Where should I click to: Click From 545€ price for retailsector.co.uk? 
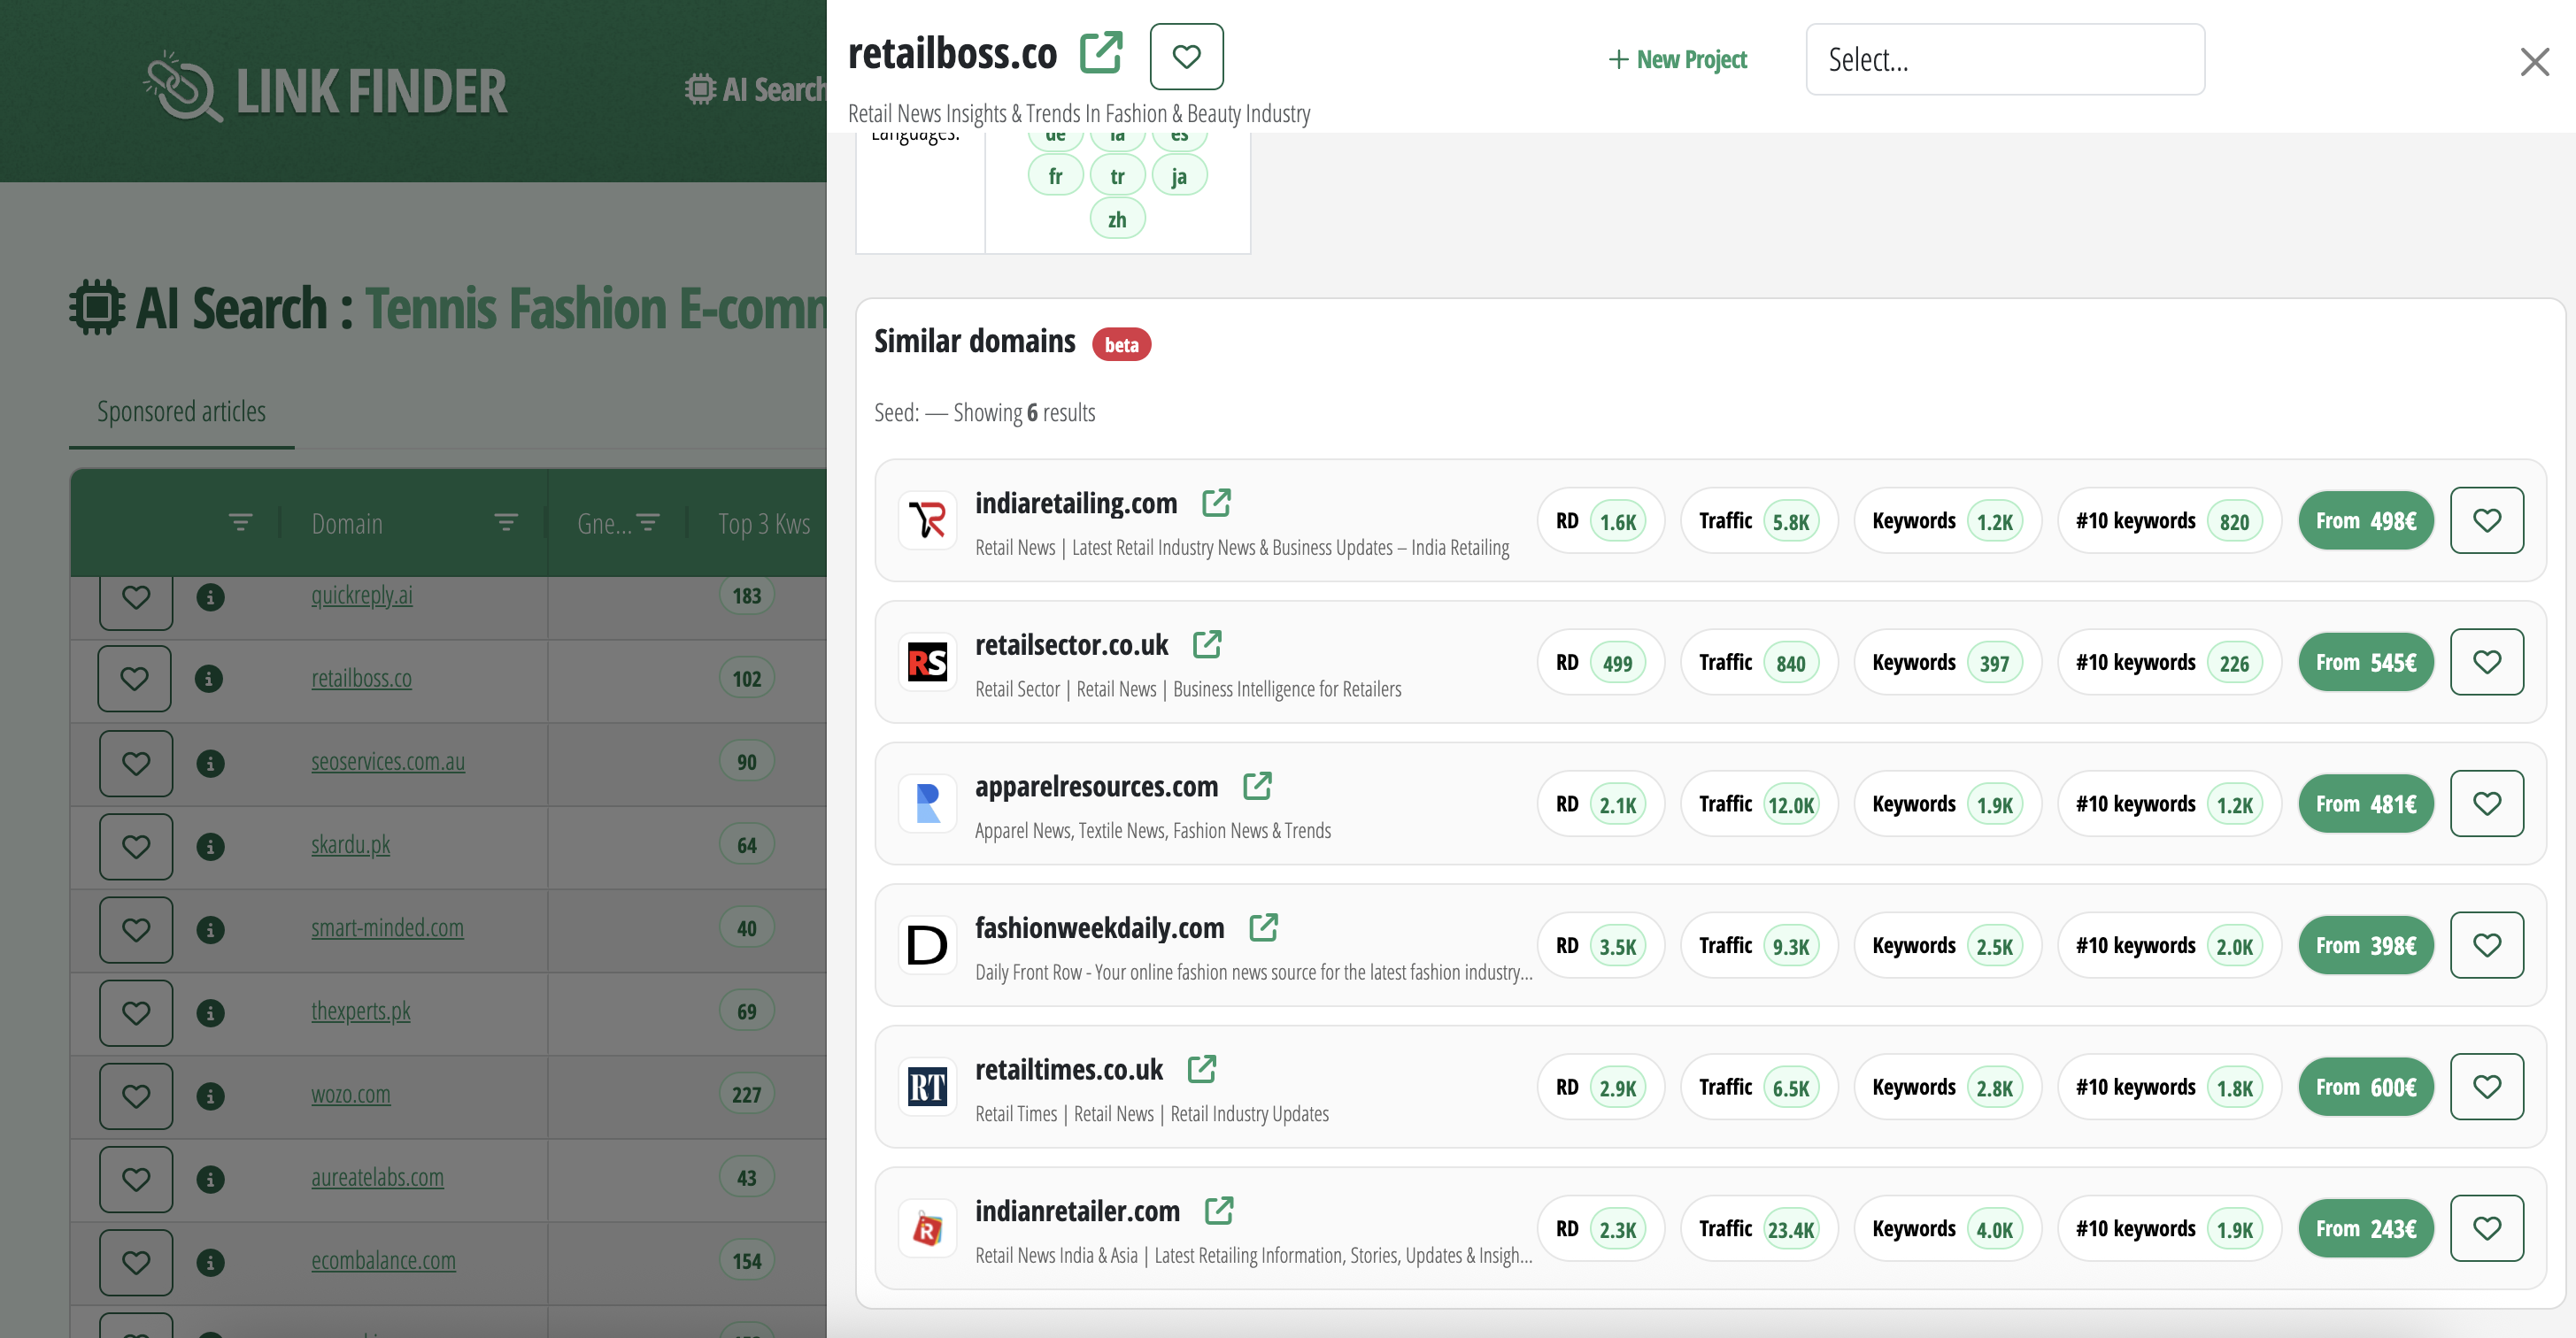pyautogui.click(x=2365, y=662)
